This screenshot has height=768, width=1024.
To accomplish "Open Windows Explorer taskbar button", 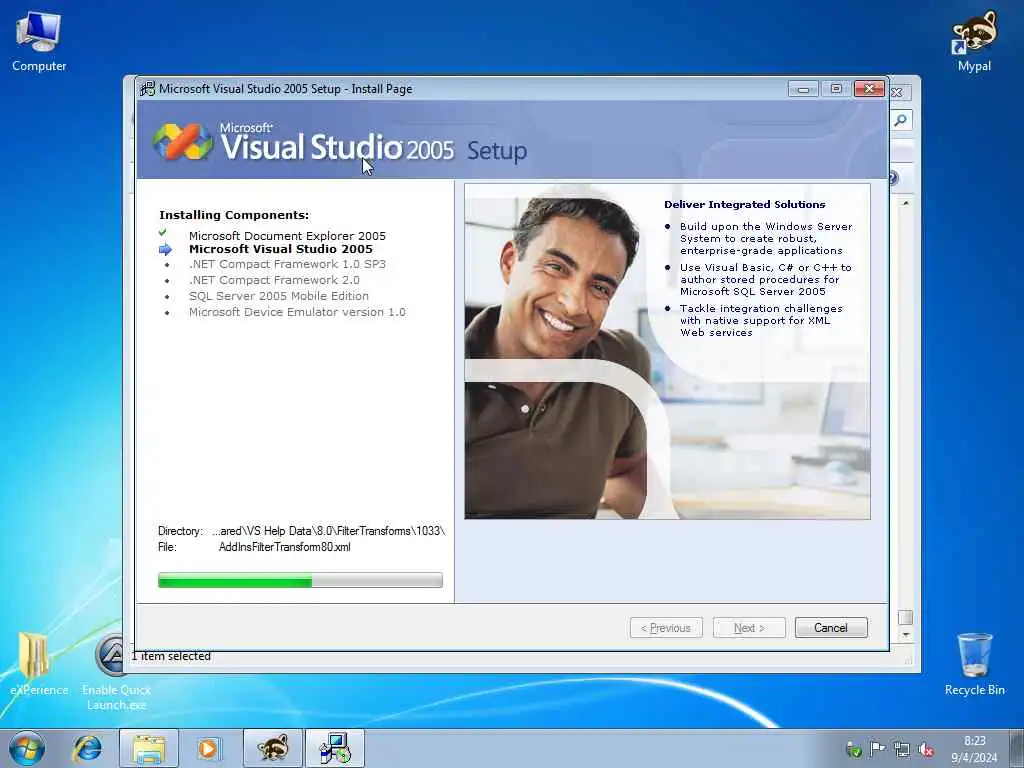I will 149,748.
